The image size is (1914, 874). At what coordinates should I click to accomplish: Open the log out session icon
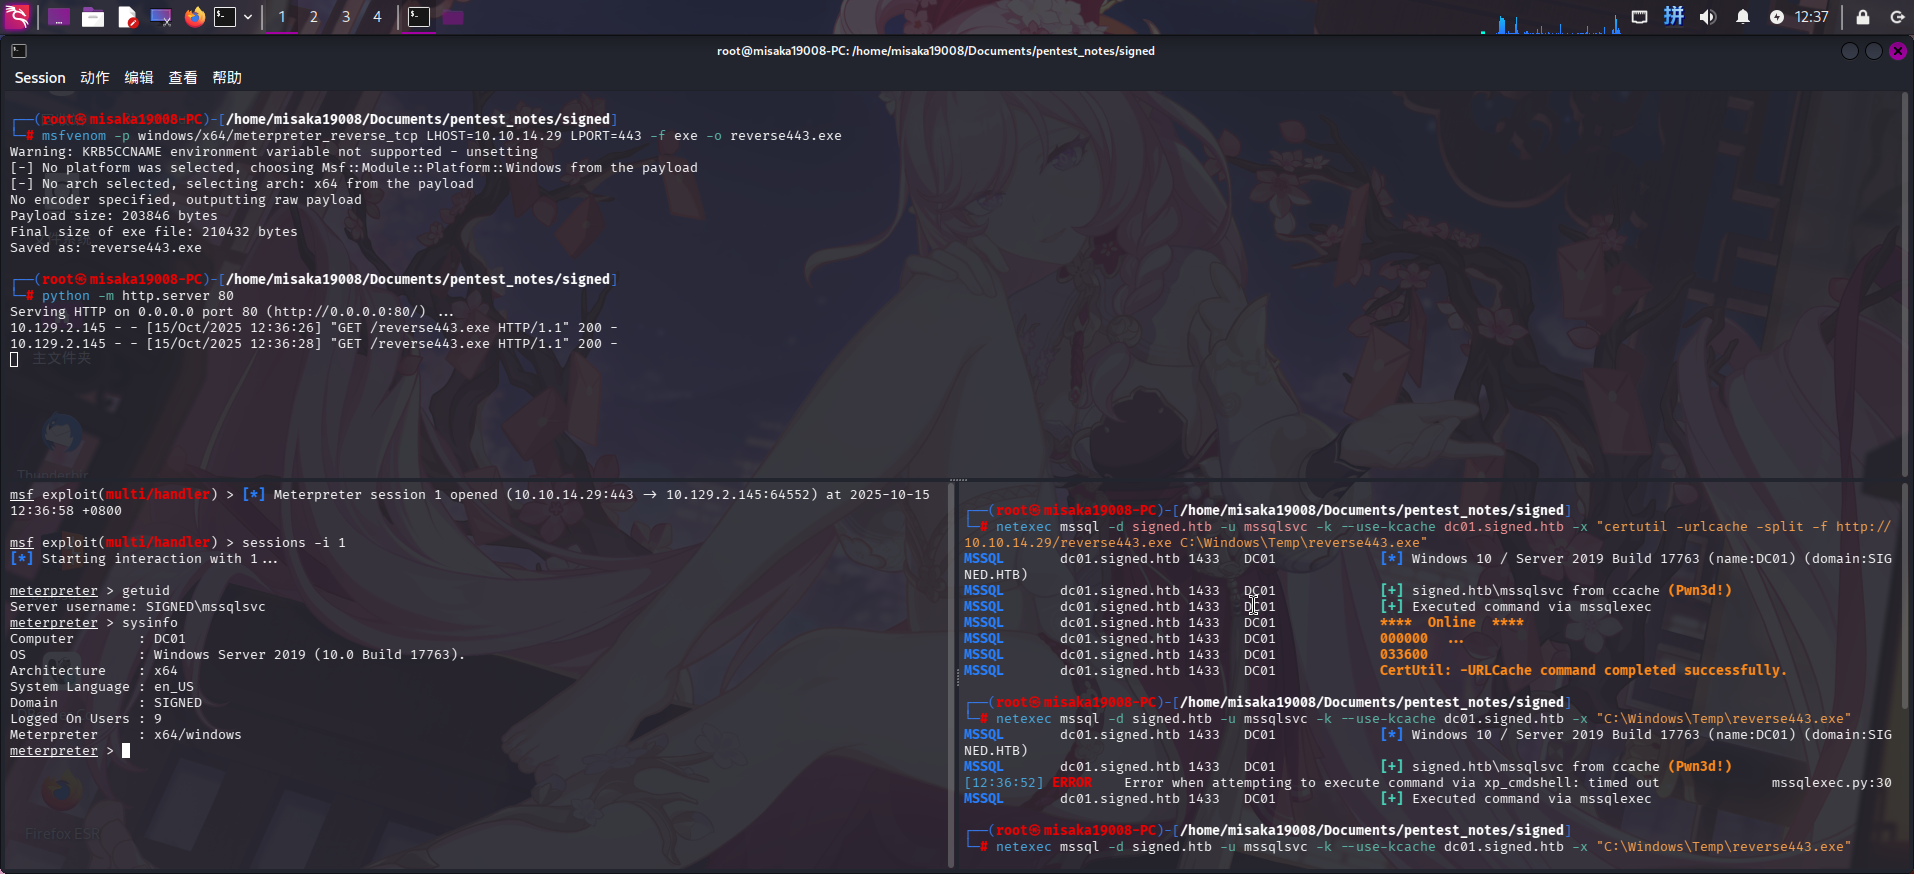[1897, 17]
